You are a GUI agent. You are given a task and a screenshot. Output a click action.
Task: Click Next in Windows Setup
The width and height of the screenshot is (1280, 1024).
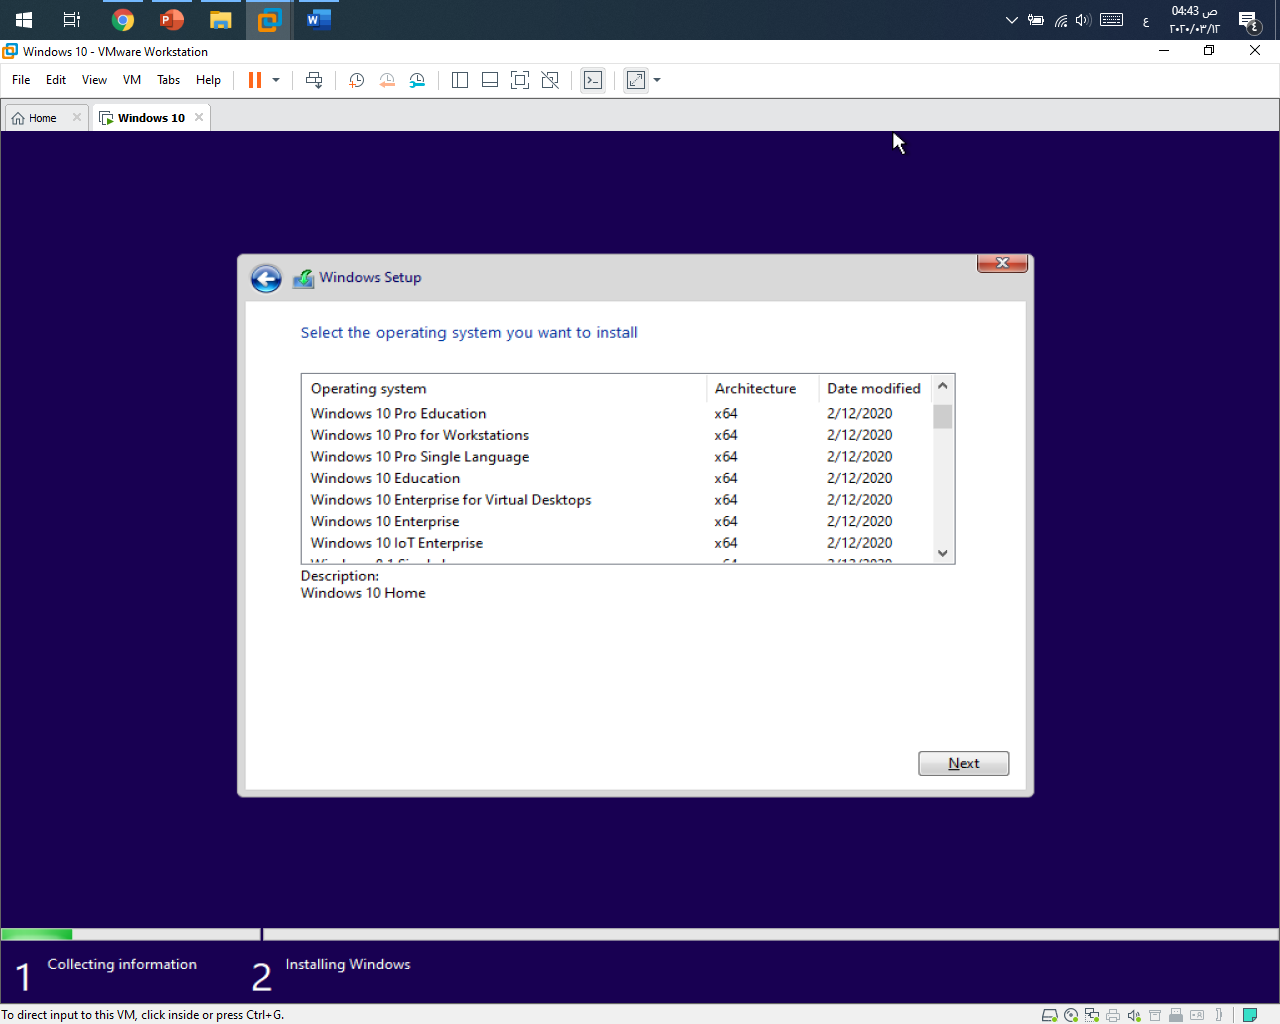964,763
